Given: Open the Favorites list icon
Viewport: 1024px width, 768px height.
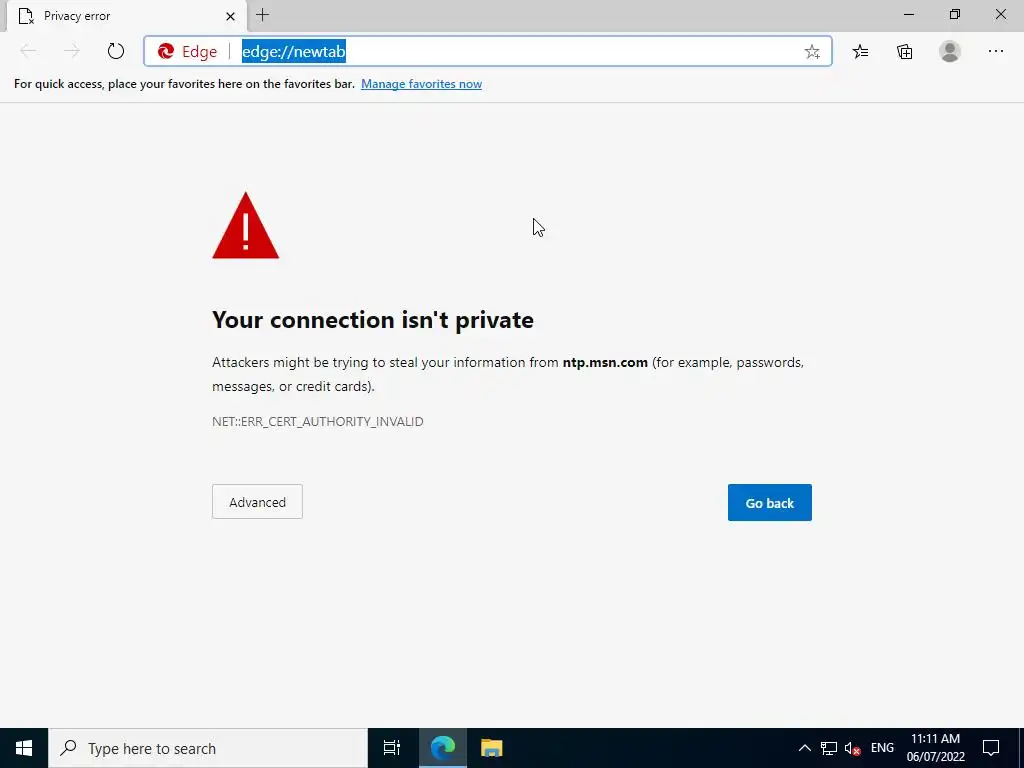Looking at the screenshot, I should (x=860, y=51).
